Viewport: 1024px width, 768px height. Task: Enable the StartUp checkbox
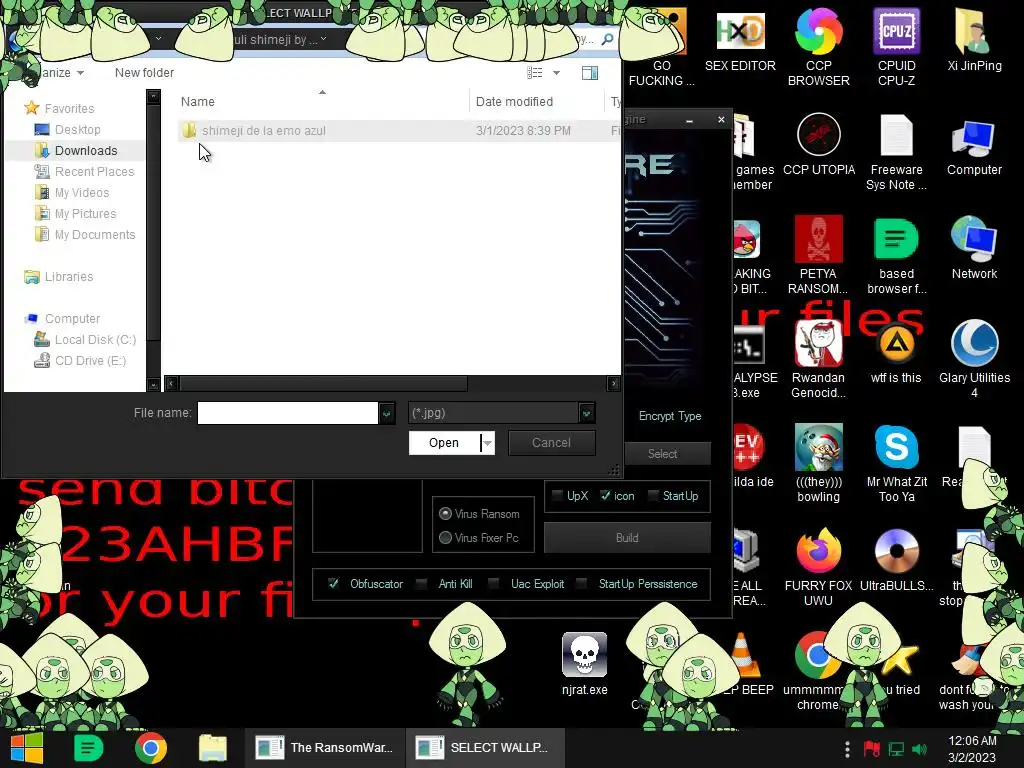652,496
